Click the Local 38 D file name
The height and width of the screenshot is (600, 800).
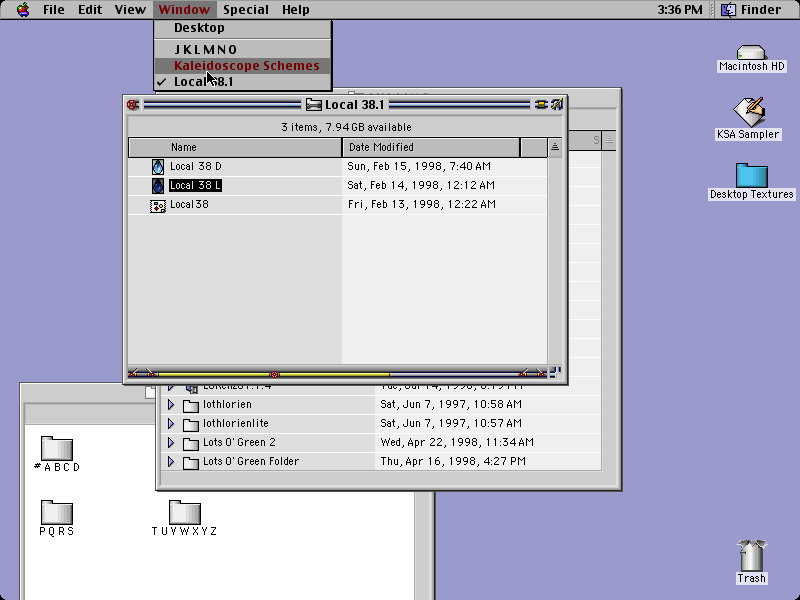(196, 166)
